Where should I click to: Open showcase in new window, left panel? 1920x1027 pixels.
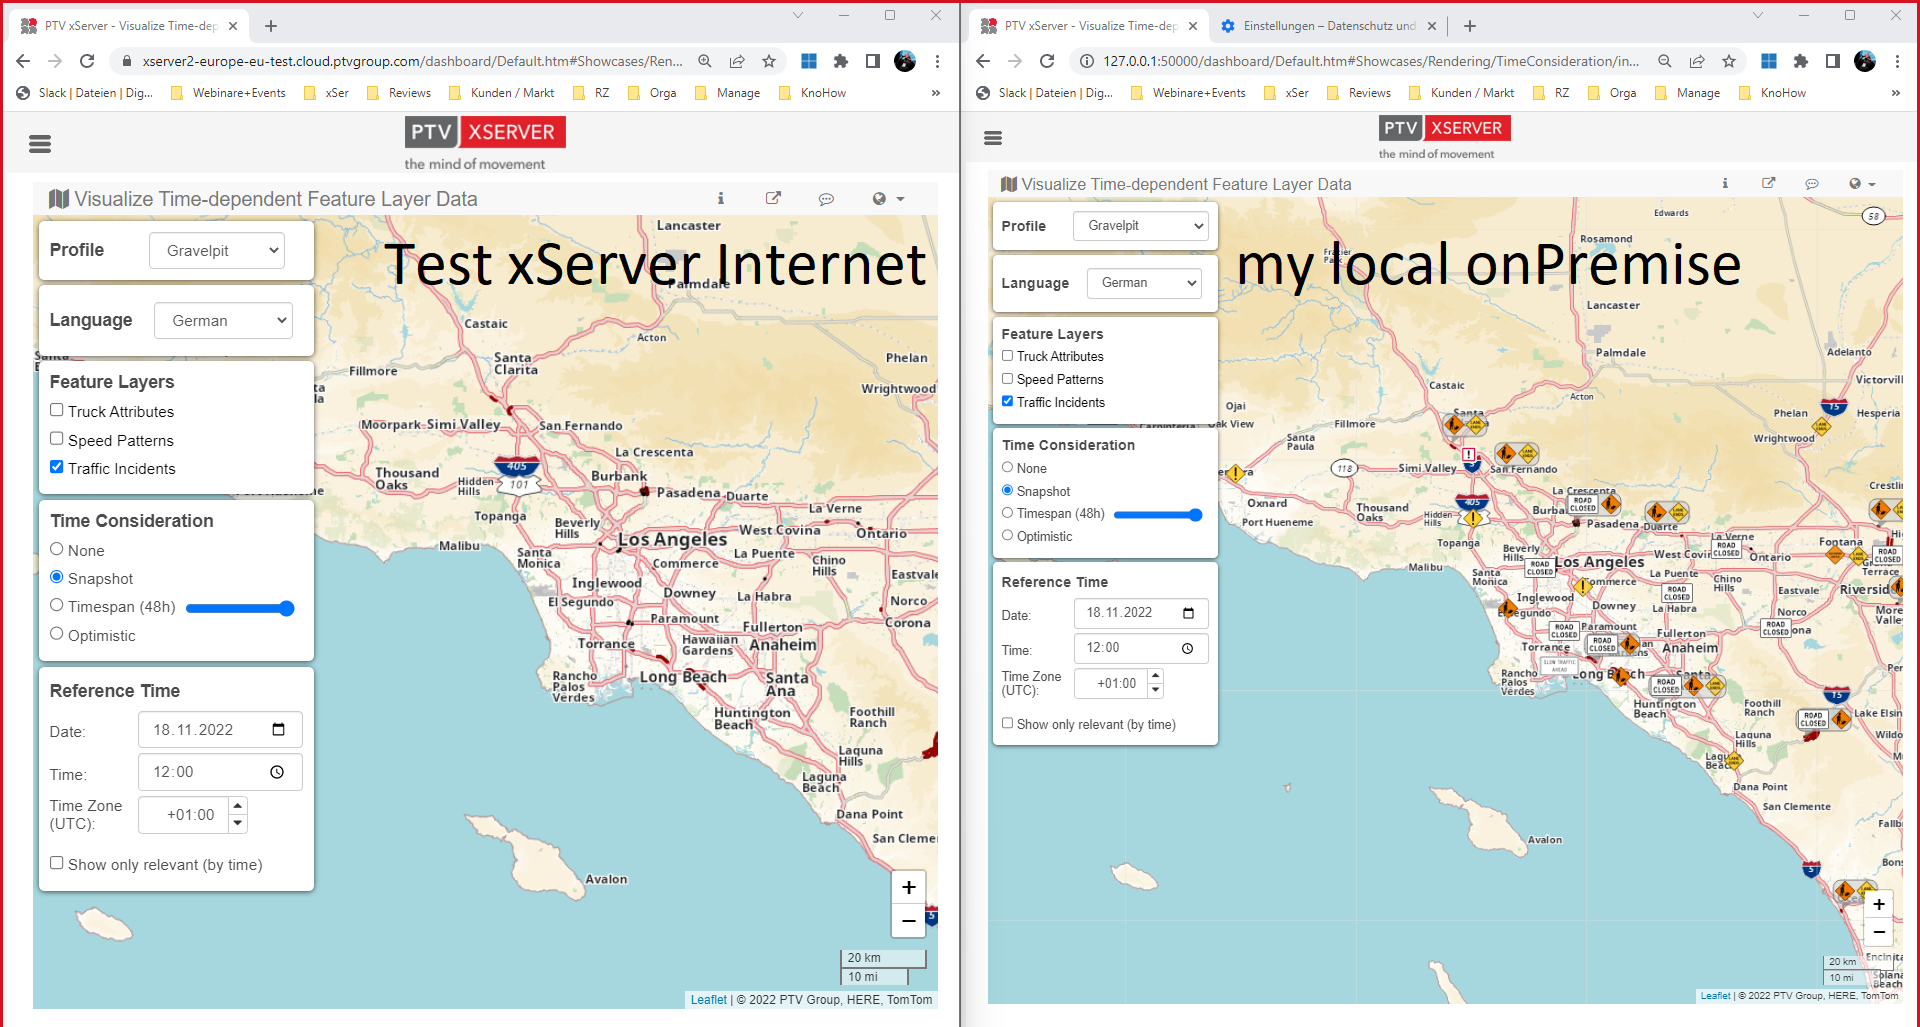pos(773,198)
